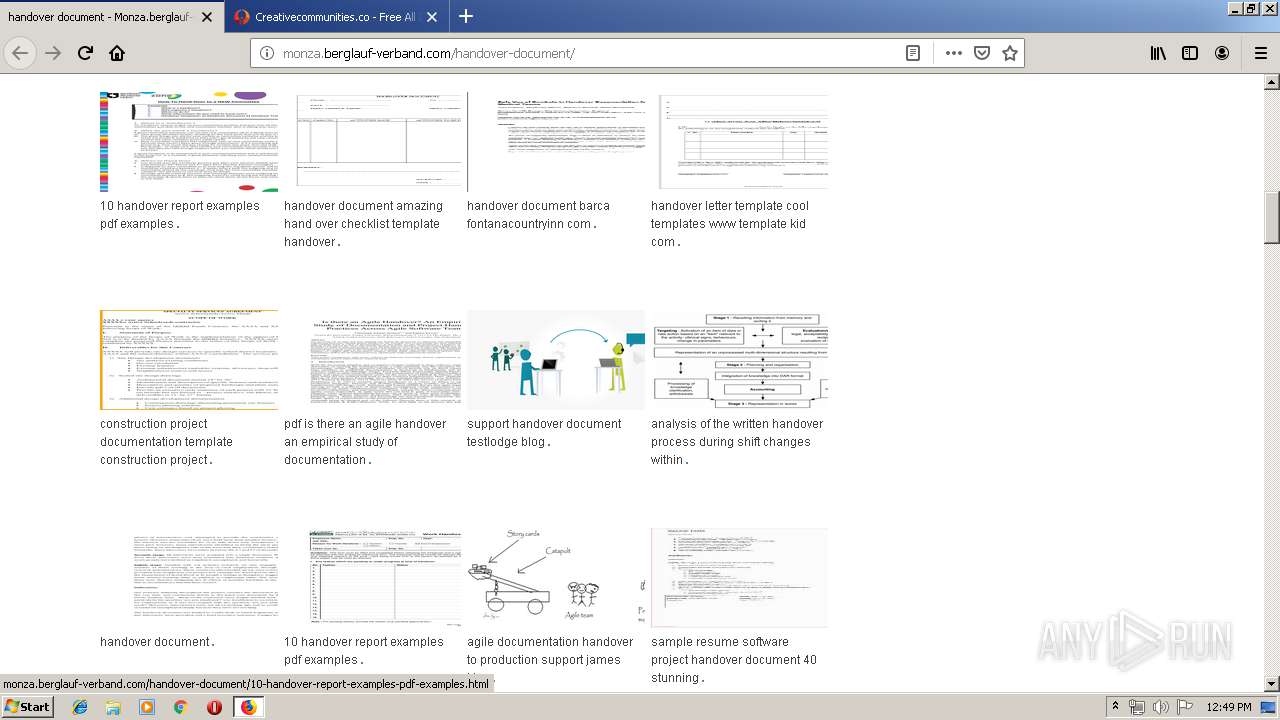Open the media player taskbar icon

(147, 707)
